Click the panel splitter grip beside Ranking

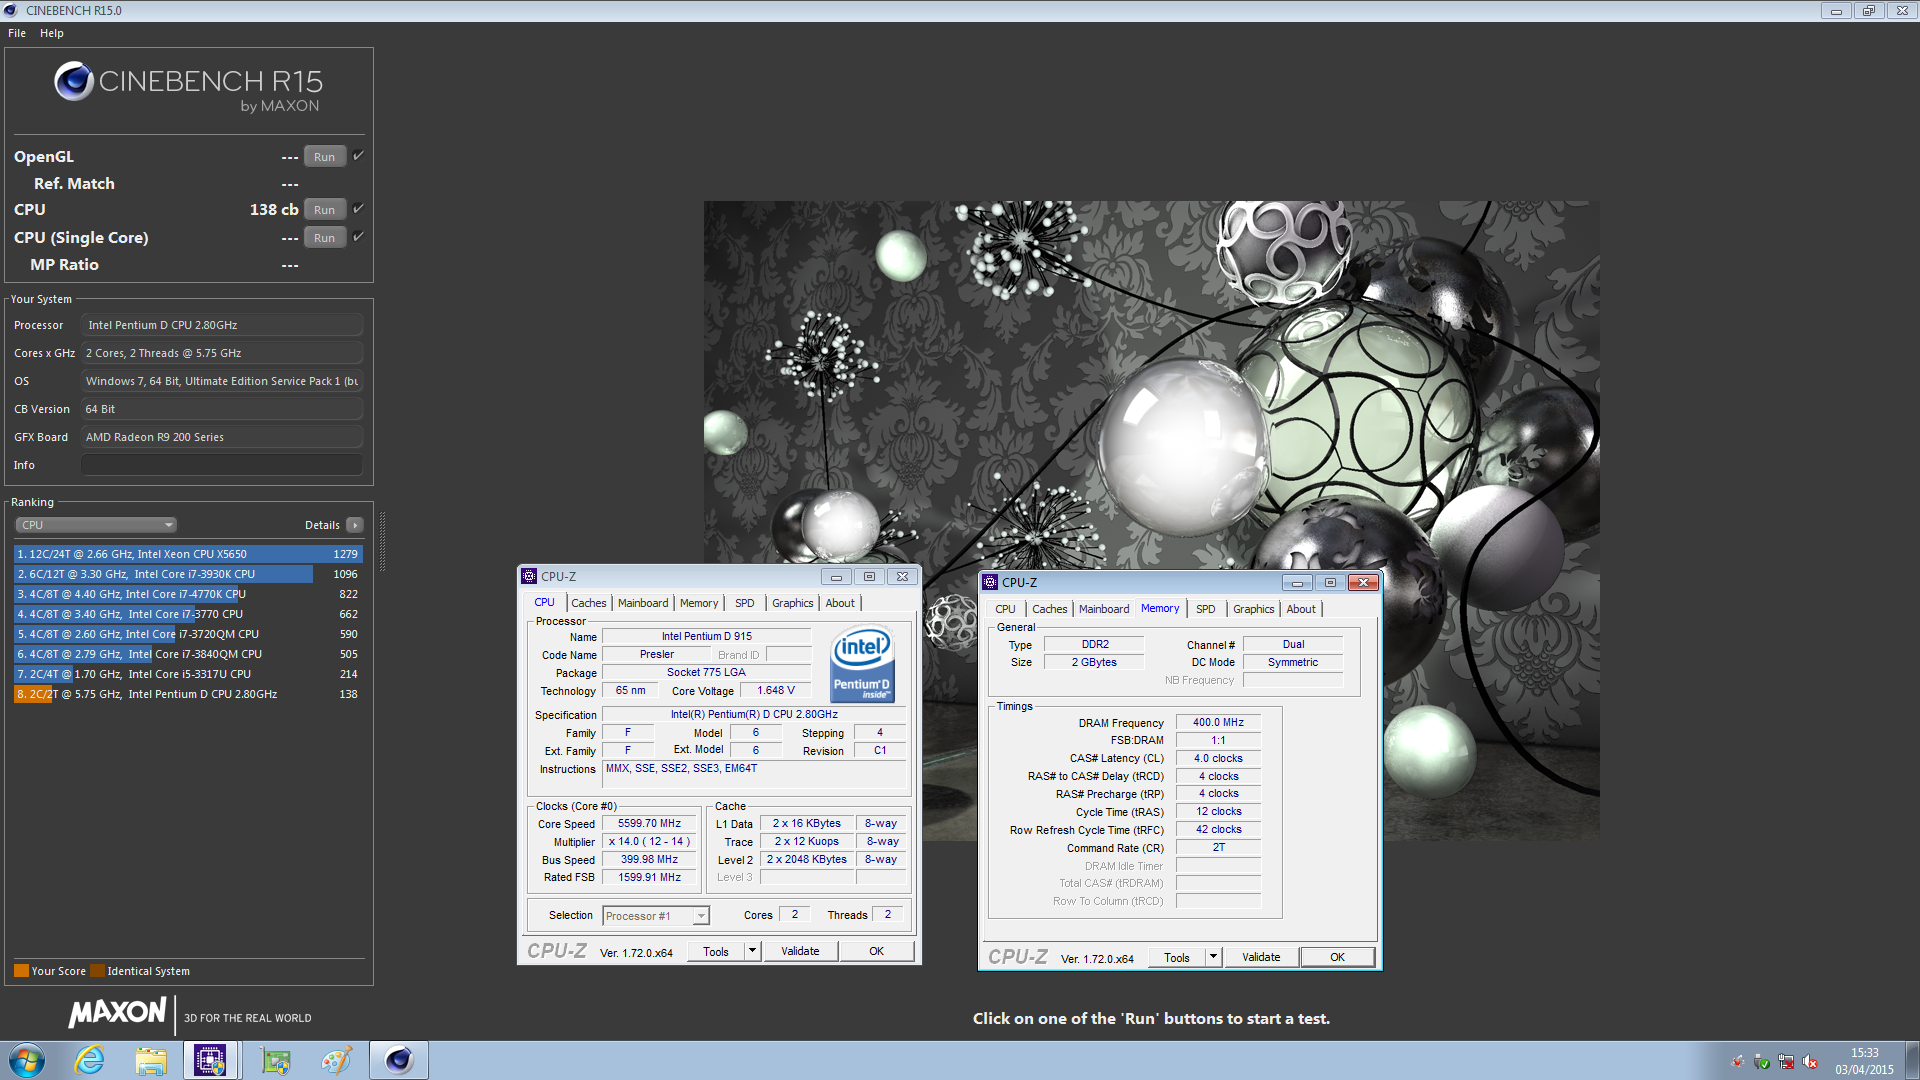click(382, 541)
